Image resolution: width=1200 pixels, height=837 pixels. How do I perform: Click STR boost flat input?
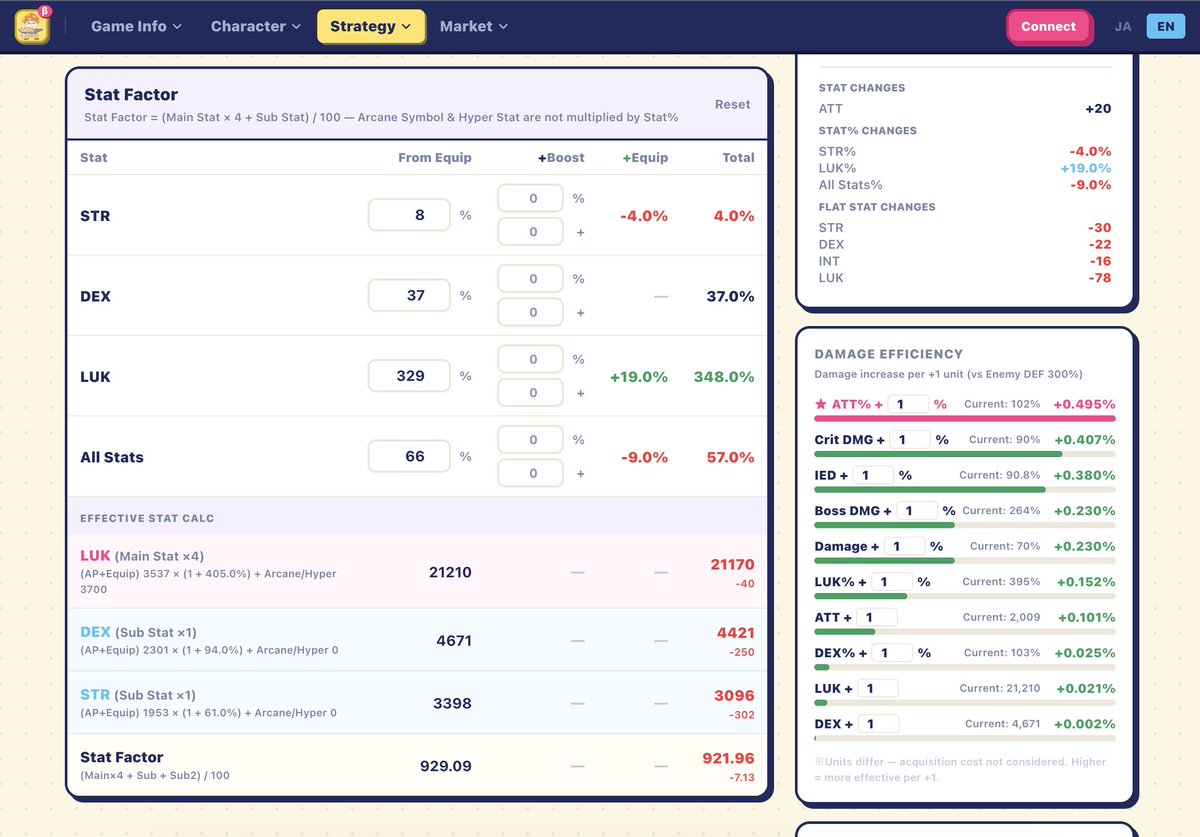pos(530,231)
